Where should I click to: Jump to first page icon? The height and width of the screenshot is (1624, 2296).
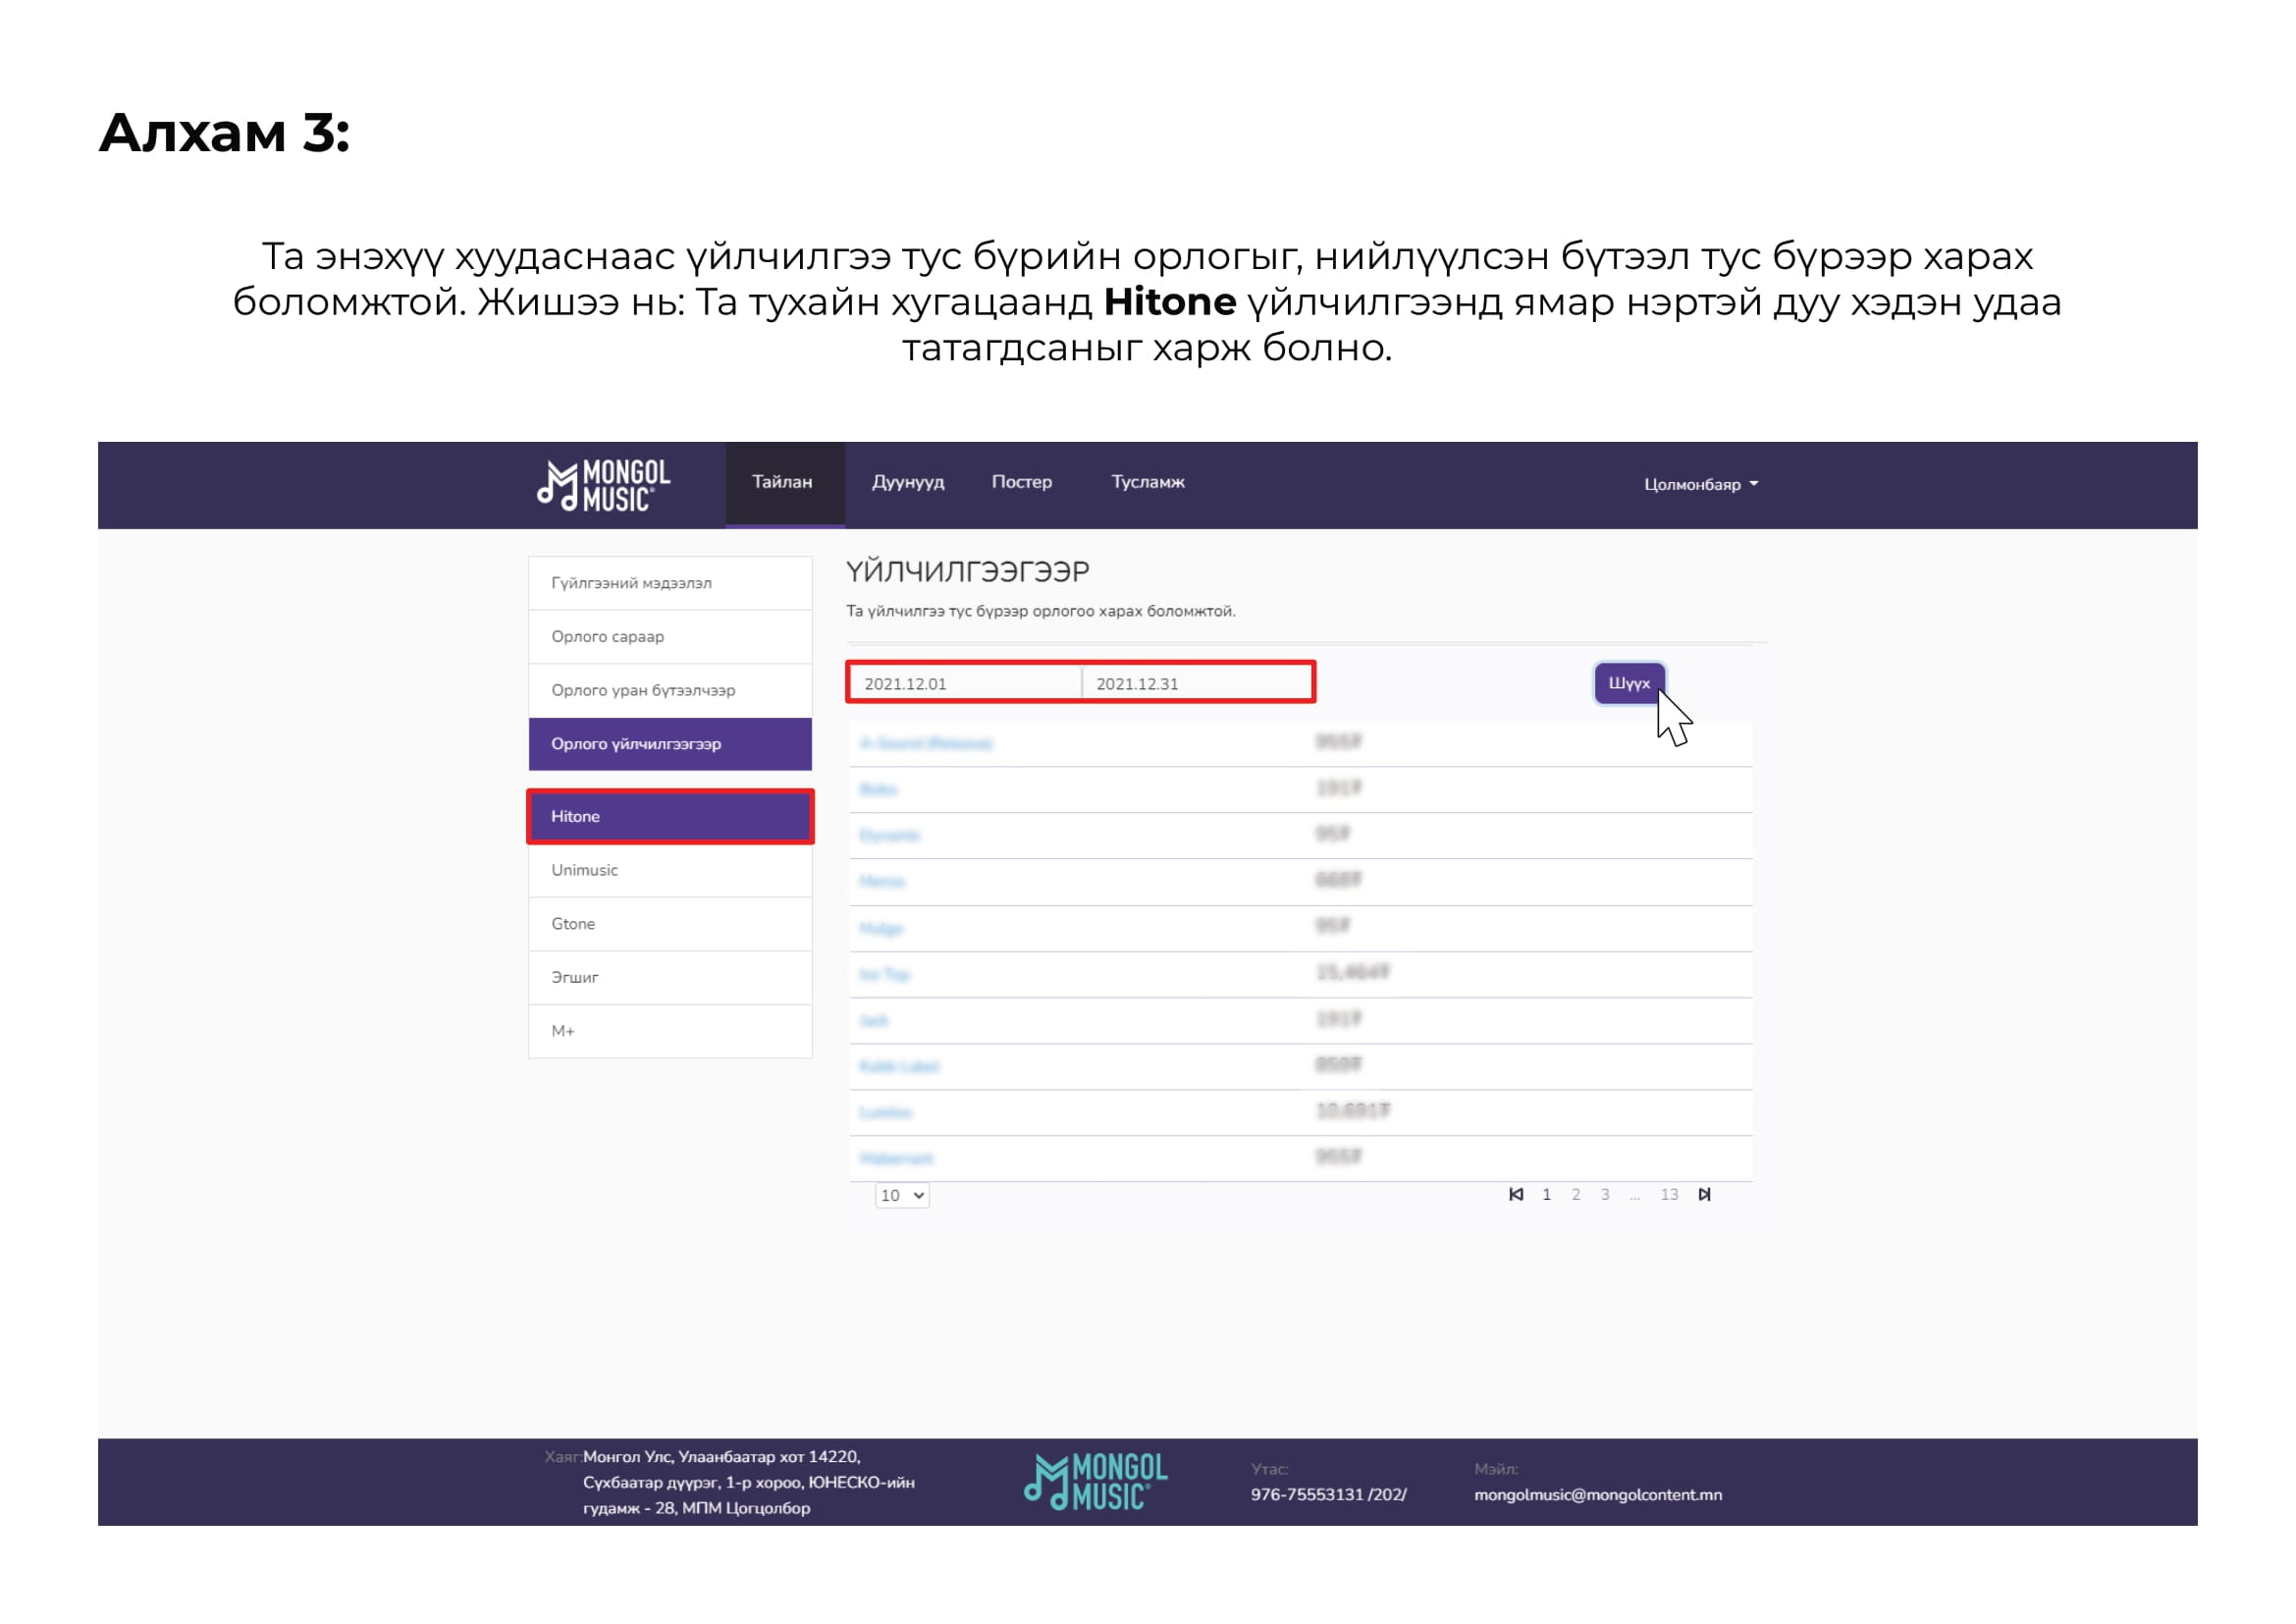click(1516, 1195)
